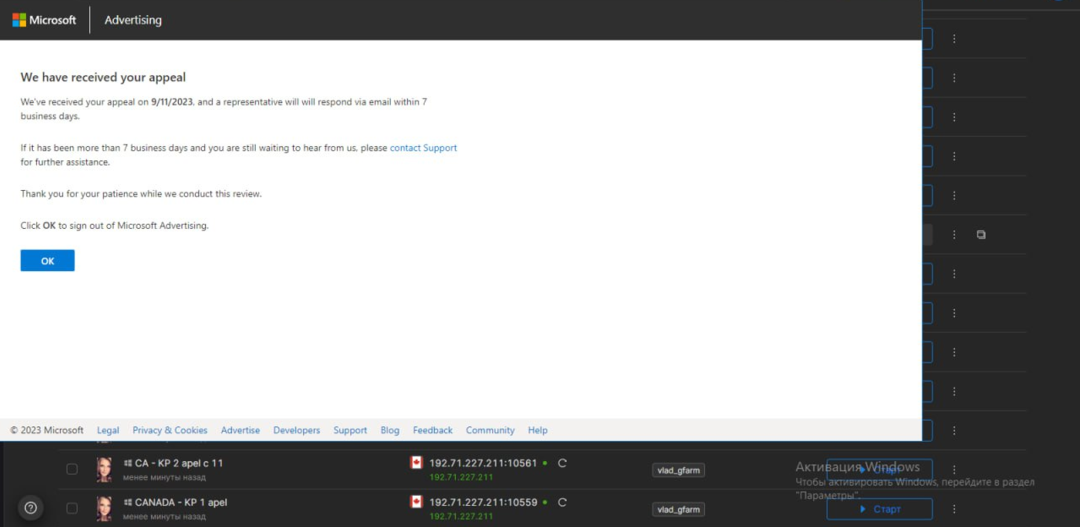Click the Canada flag next to proxy 192.71.227.211:10561
1080x527 pixels.
416,463
